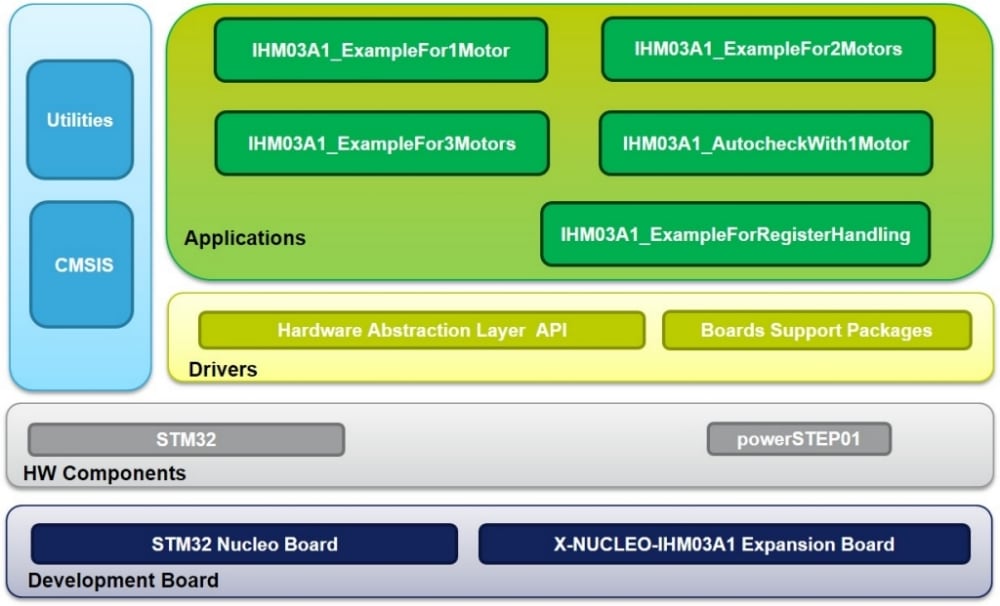Select the CMSIS block
The image size is (1000, 606).
coord(82,265)
